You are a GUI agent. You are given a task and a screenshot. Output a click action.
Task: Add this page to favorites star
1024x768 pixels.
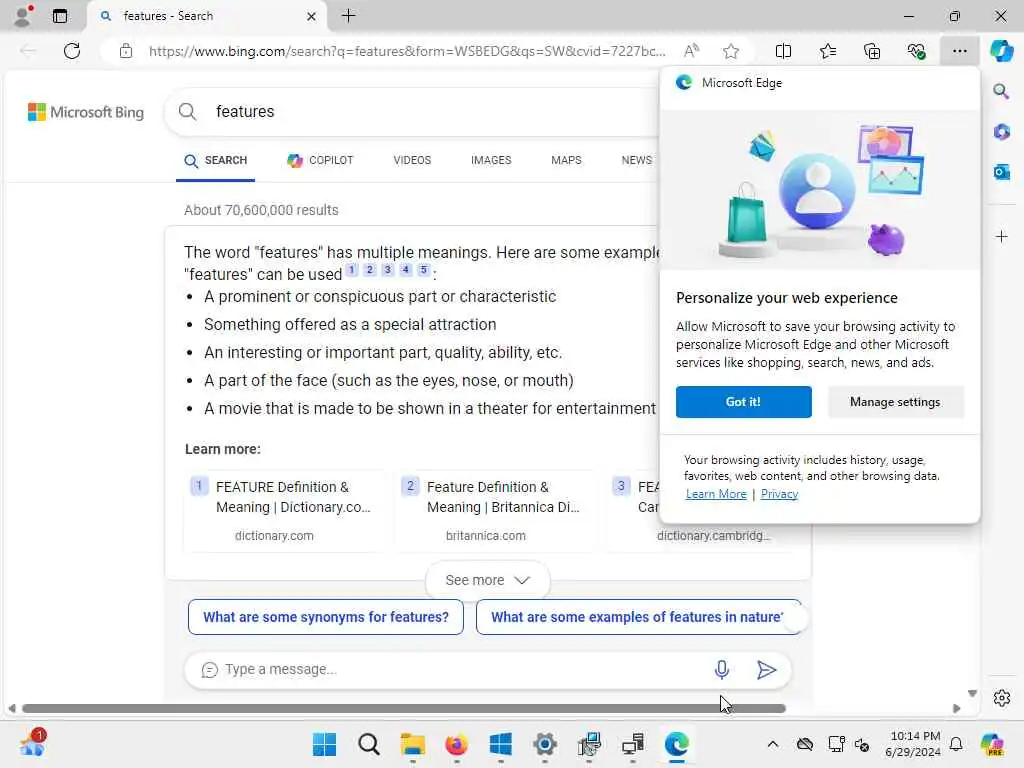[x=731, y=51]
